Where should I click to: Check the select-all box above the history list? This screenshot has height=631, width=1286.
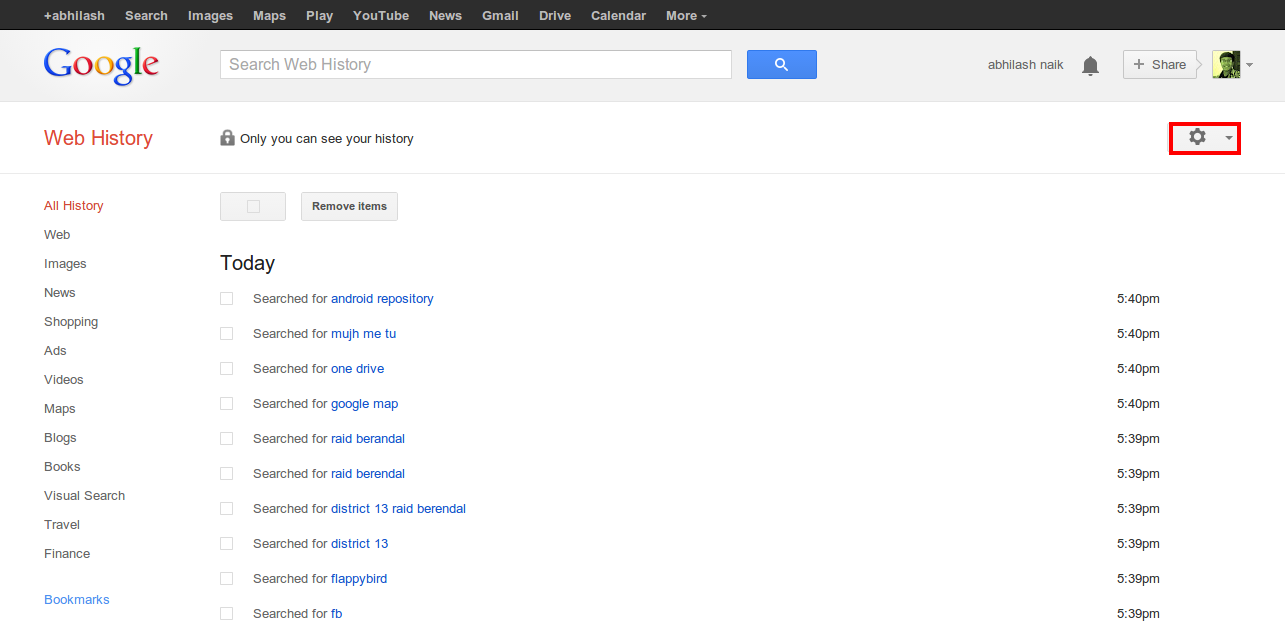(x=252, y=206)
